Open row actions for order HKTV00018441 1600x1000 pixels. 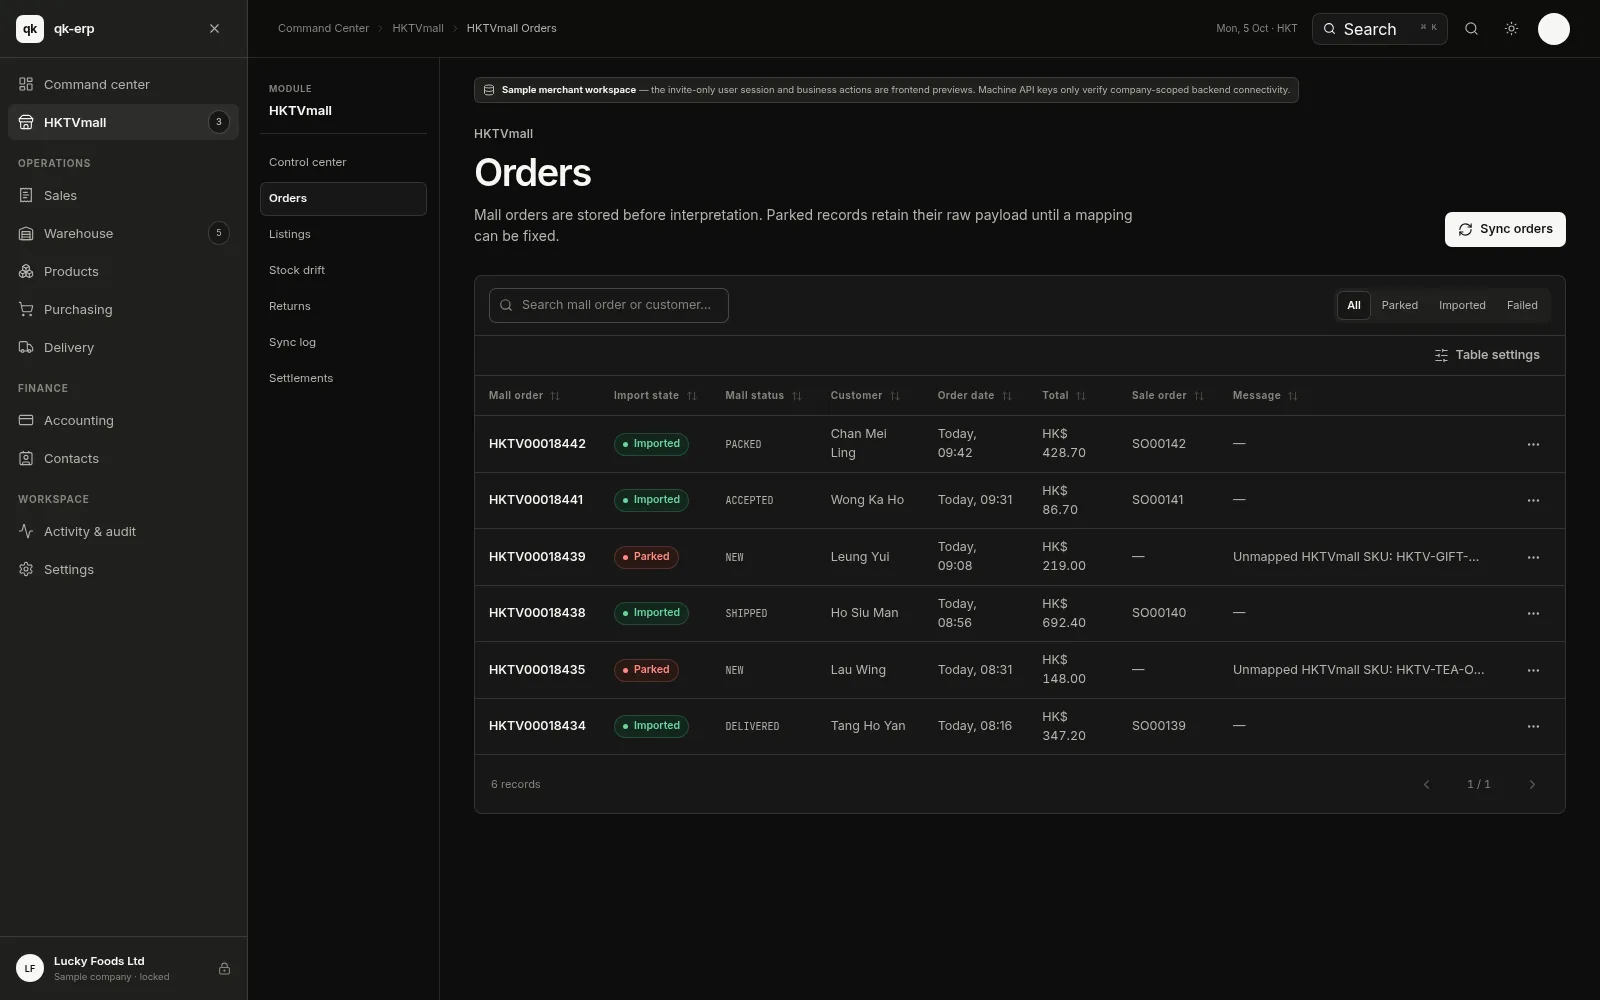click(x=1533, y=500)
